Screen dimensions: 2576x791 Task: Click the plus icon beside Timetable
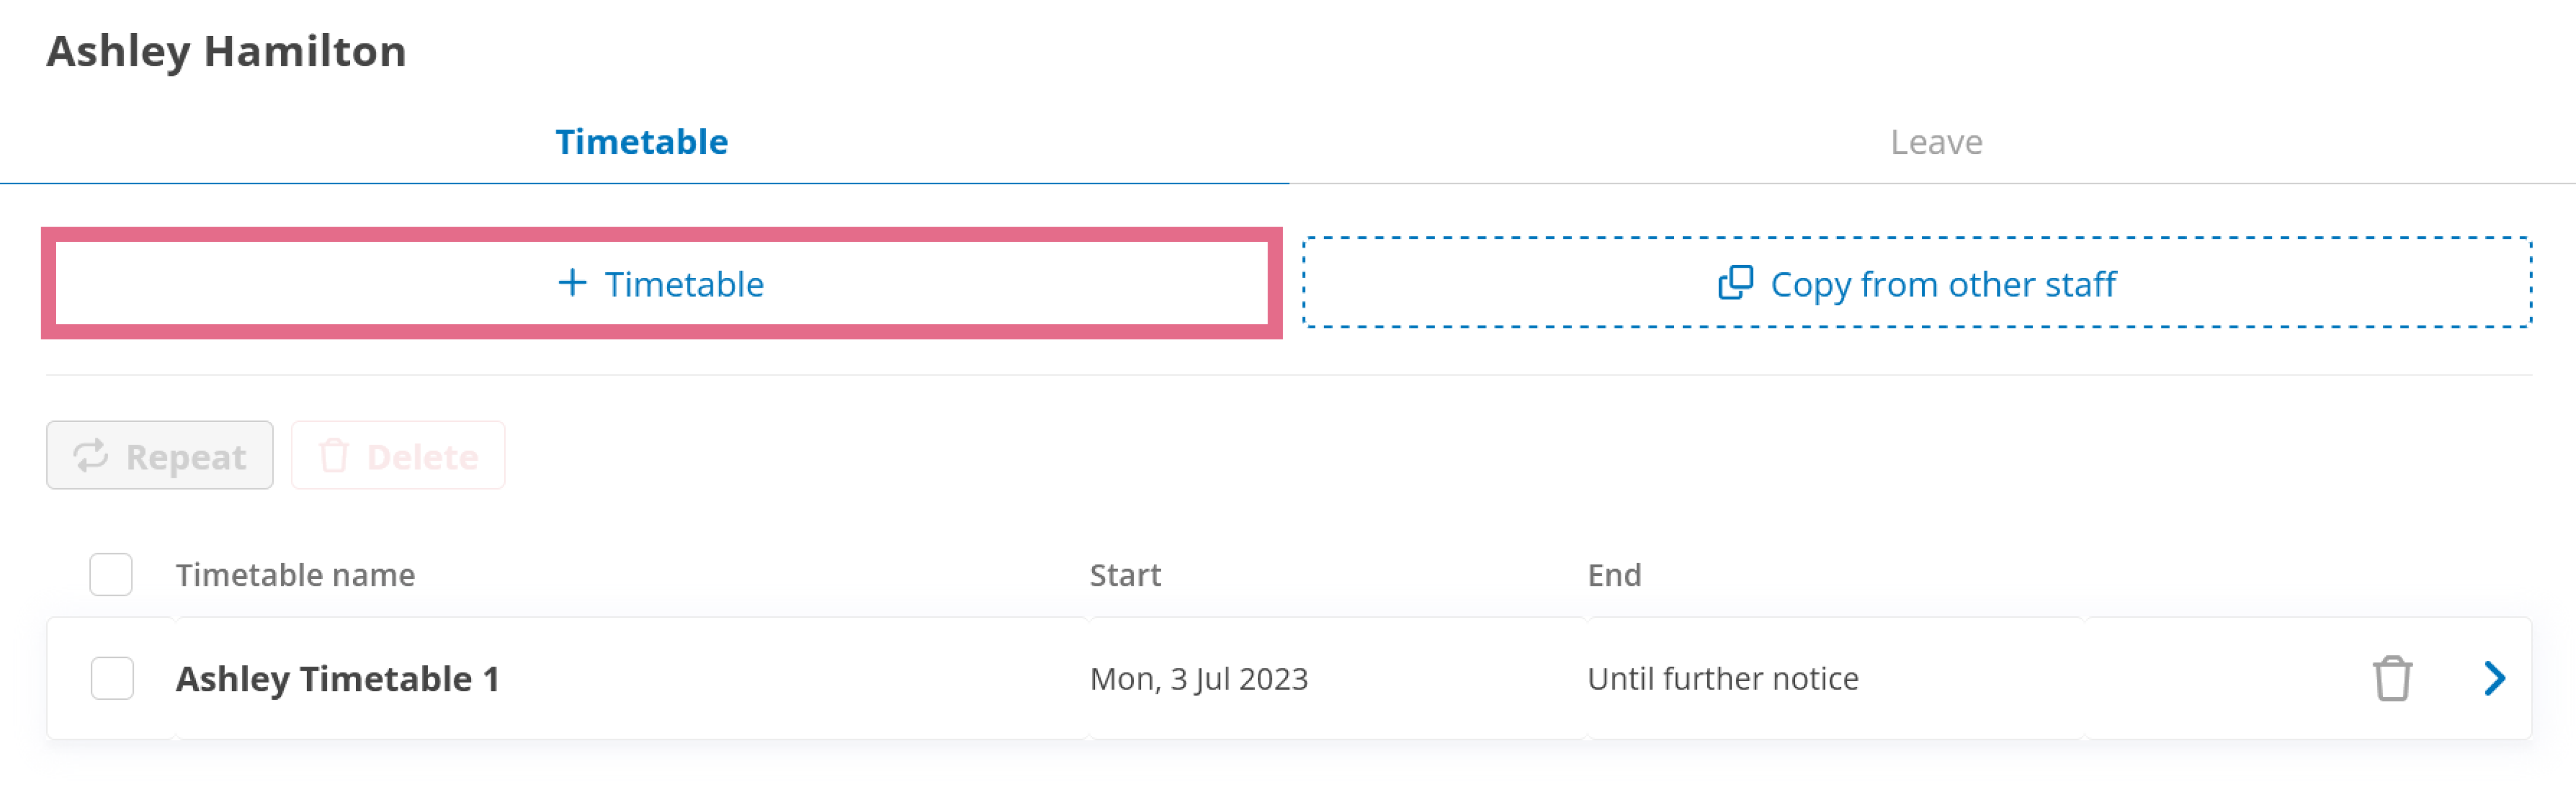[x=572, y=283]
